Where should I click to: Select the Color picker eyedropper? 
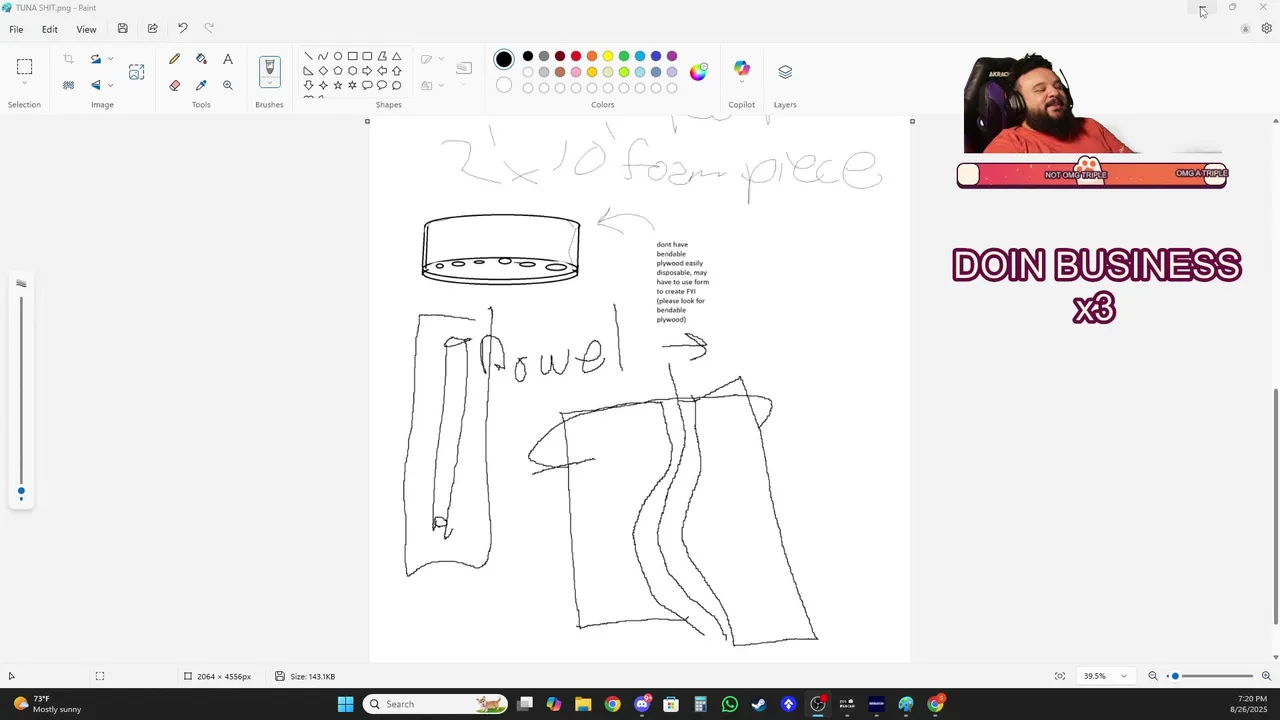201,85
